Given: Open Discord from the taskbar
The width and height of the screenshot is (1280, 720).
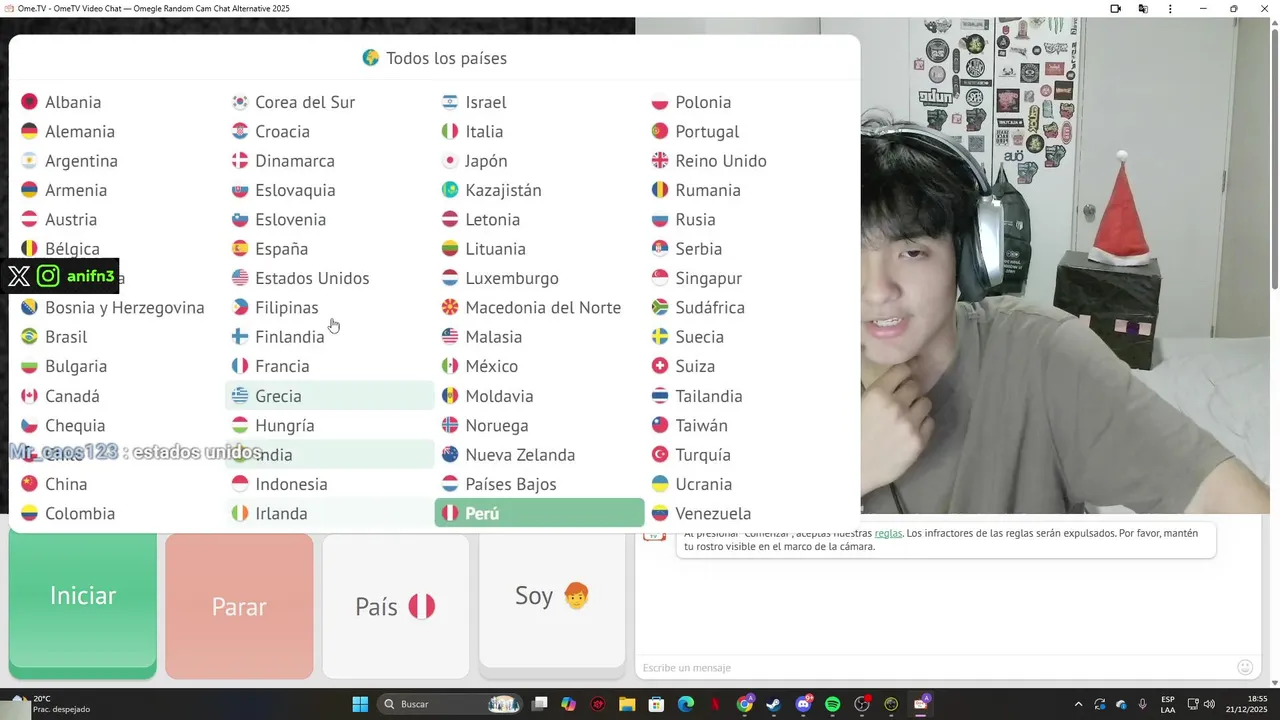Looking at the screenshot, I should tap(803, 704).
